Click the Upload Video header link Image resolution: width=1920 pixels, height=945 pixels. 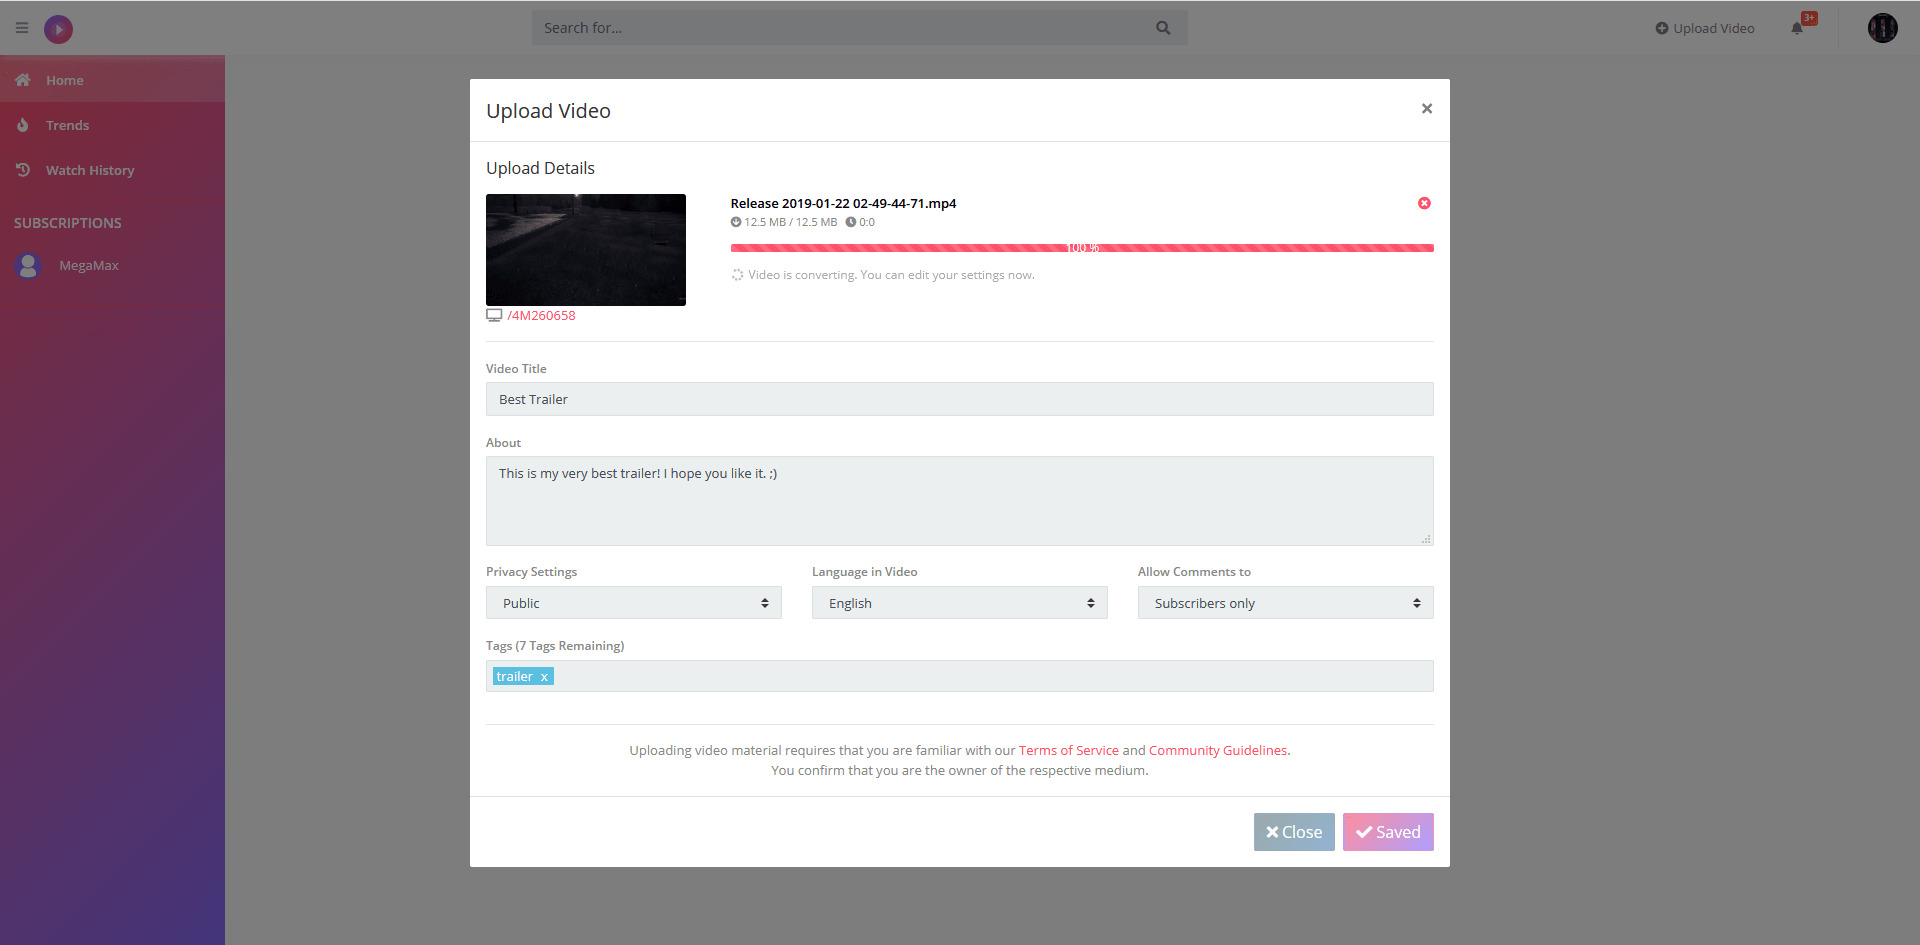pyautogui.click(x=1705, y=28)
